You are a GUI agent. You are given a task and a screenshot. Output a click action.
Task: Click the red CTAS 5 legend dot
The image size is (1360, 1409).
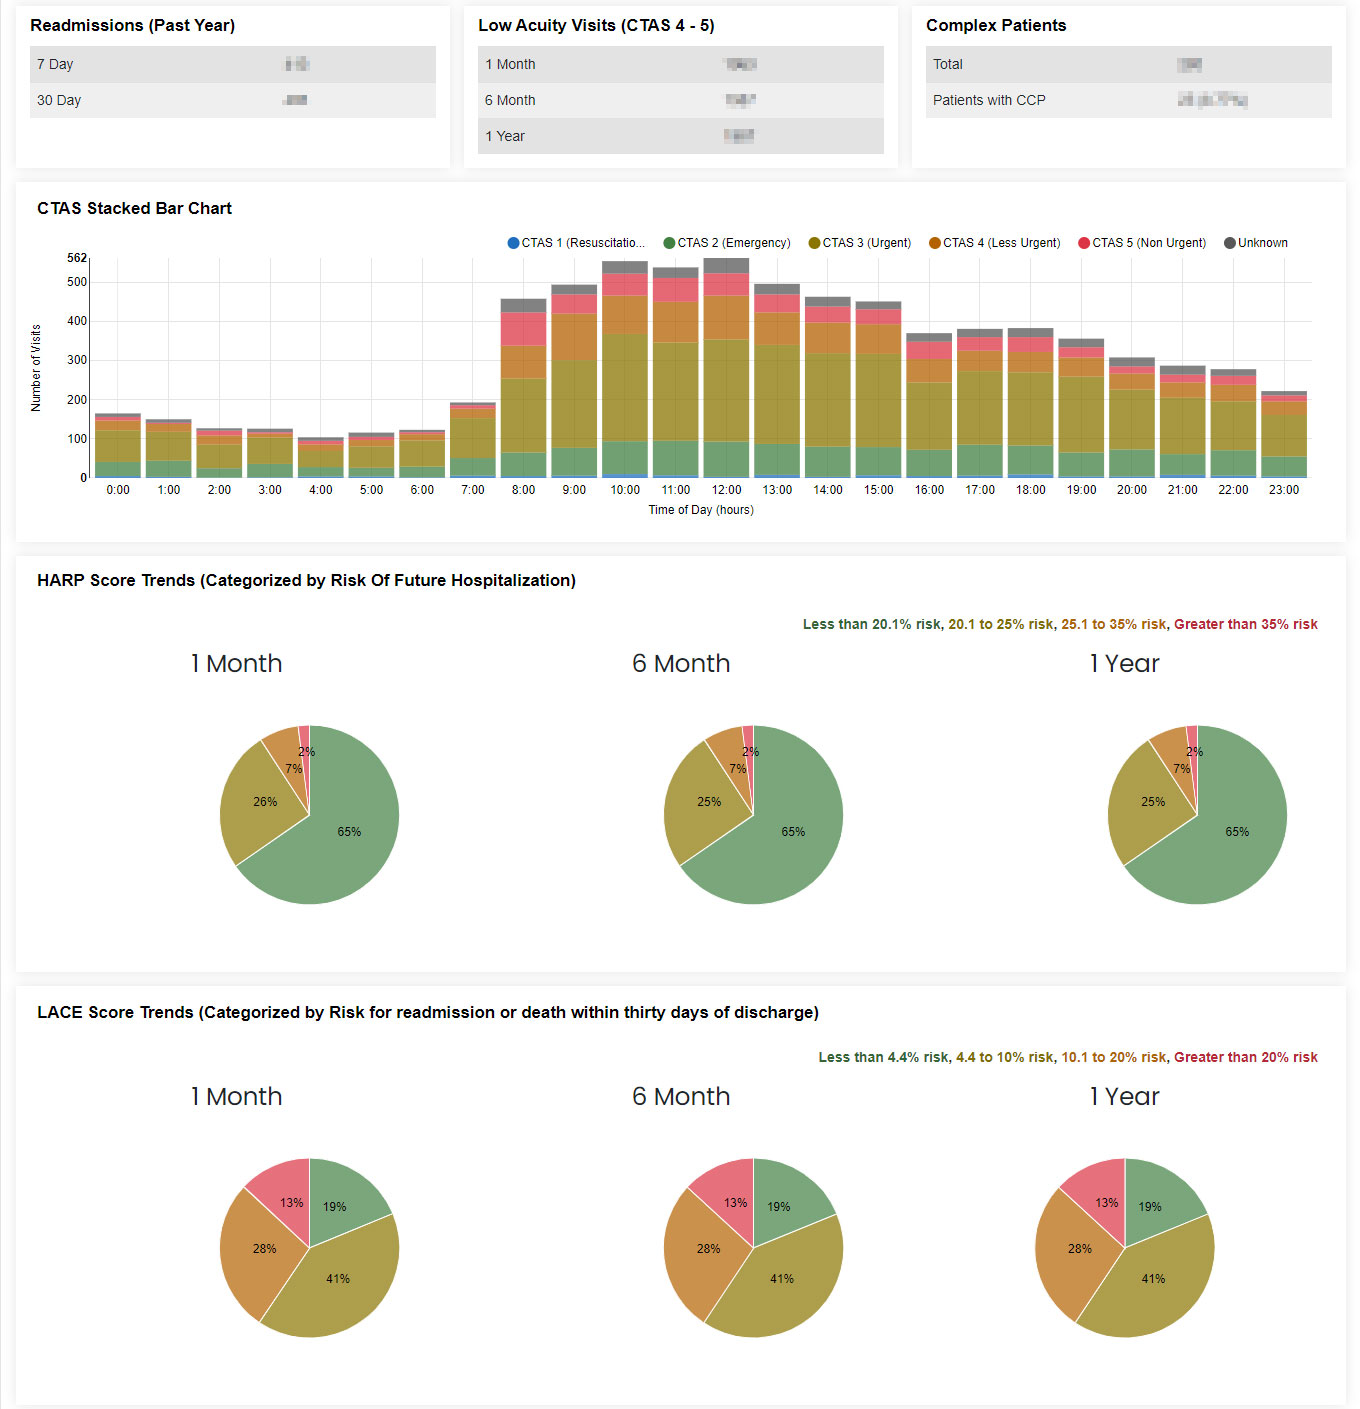(x=1084, y=243)
